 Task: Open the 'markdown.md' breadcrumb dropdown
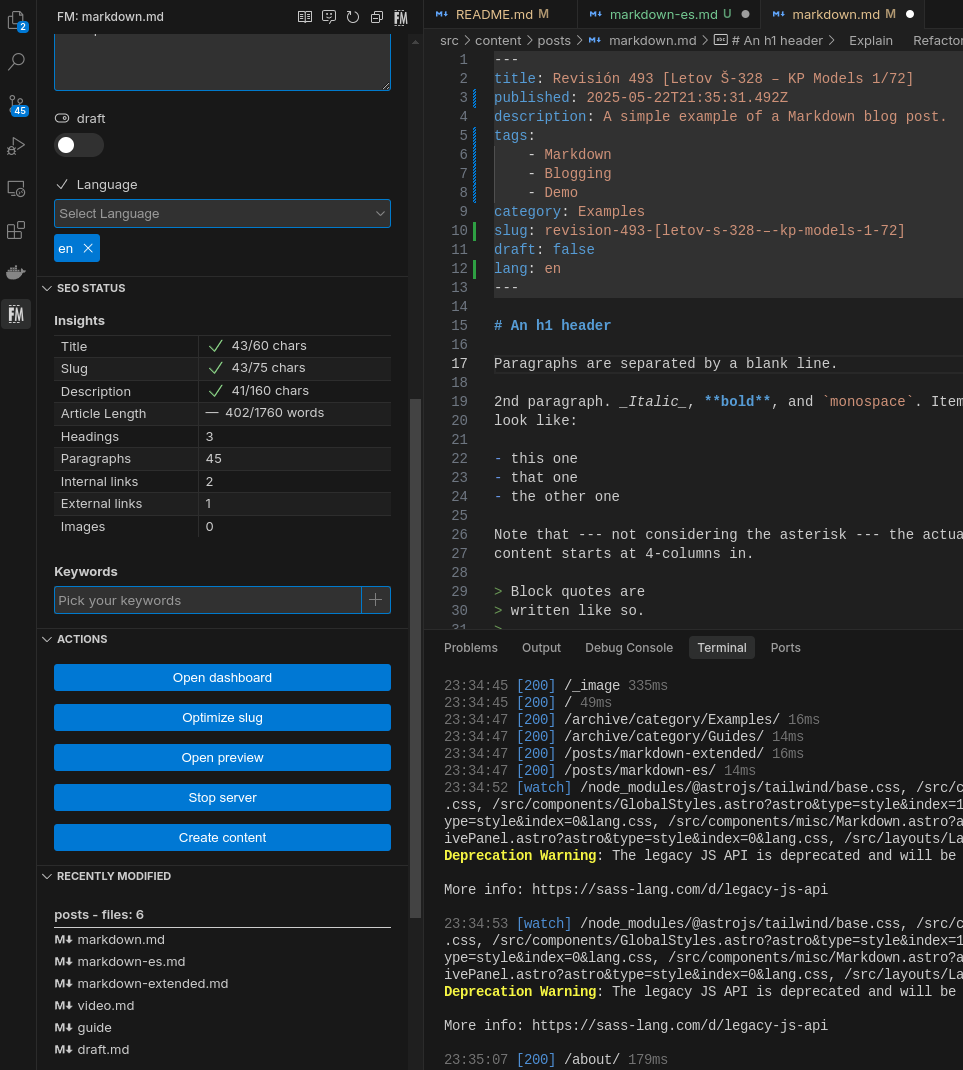pos(642,41)
